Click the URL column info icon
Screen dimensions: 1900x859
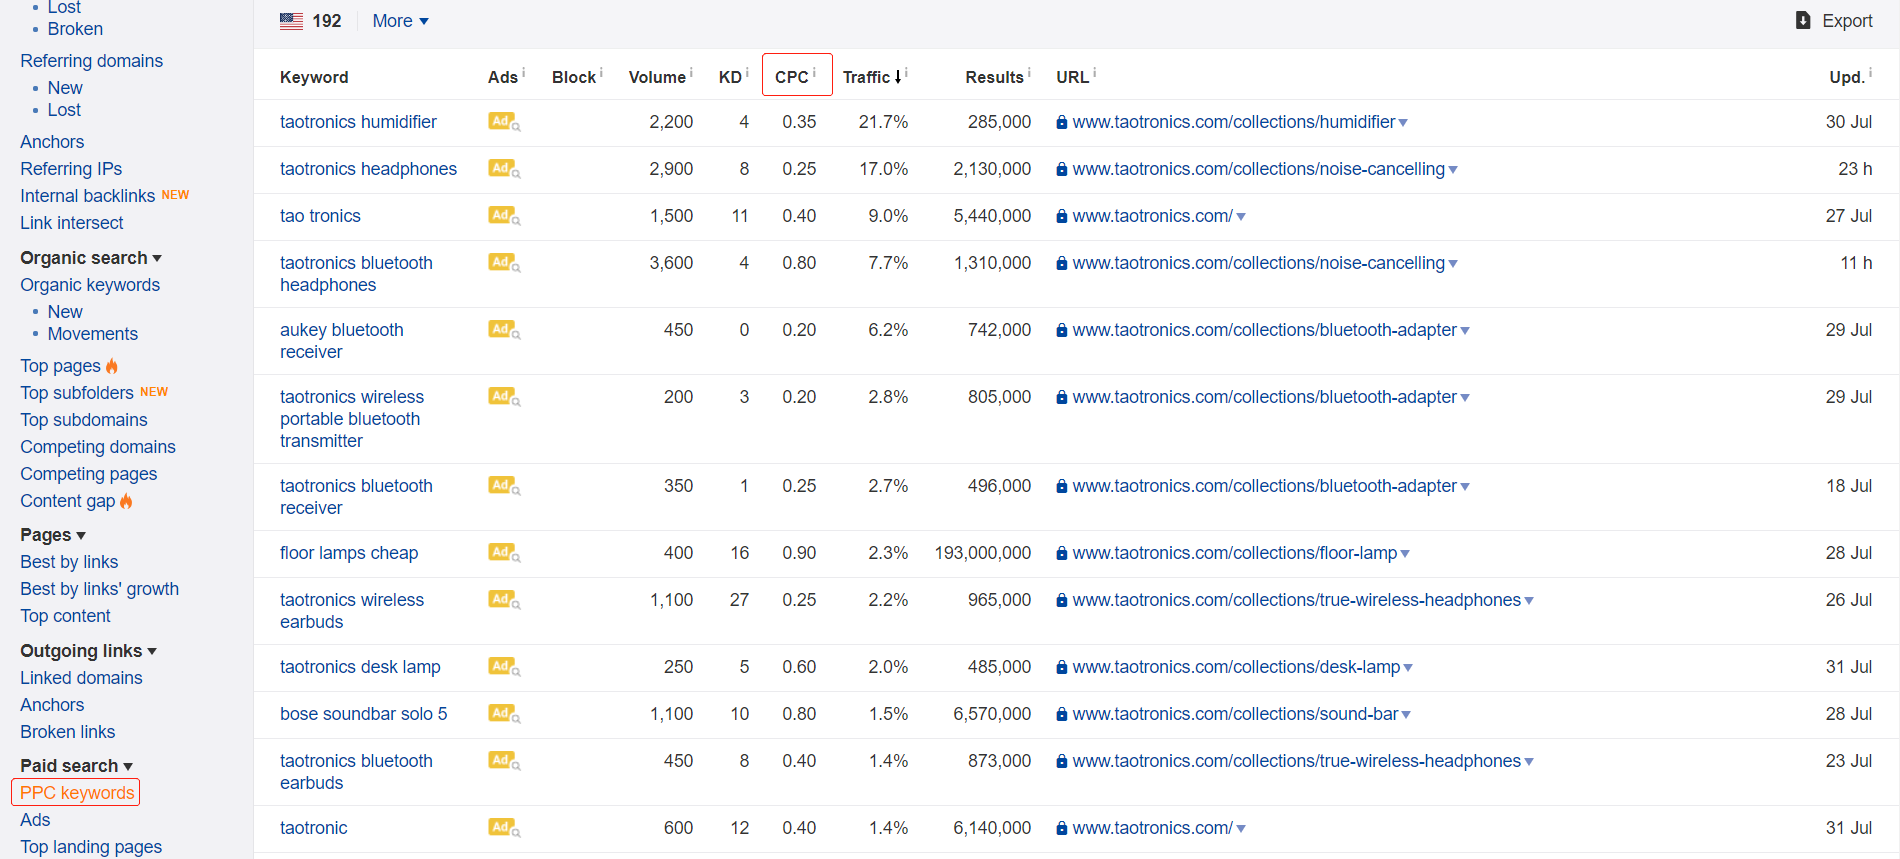[x=1095, y=72]
